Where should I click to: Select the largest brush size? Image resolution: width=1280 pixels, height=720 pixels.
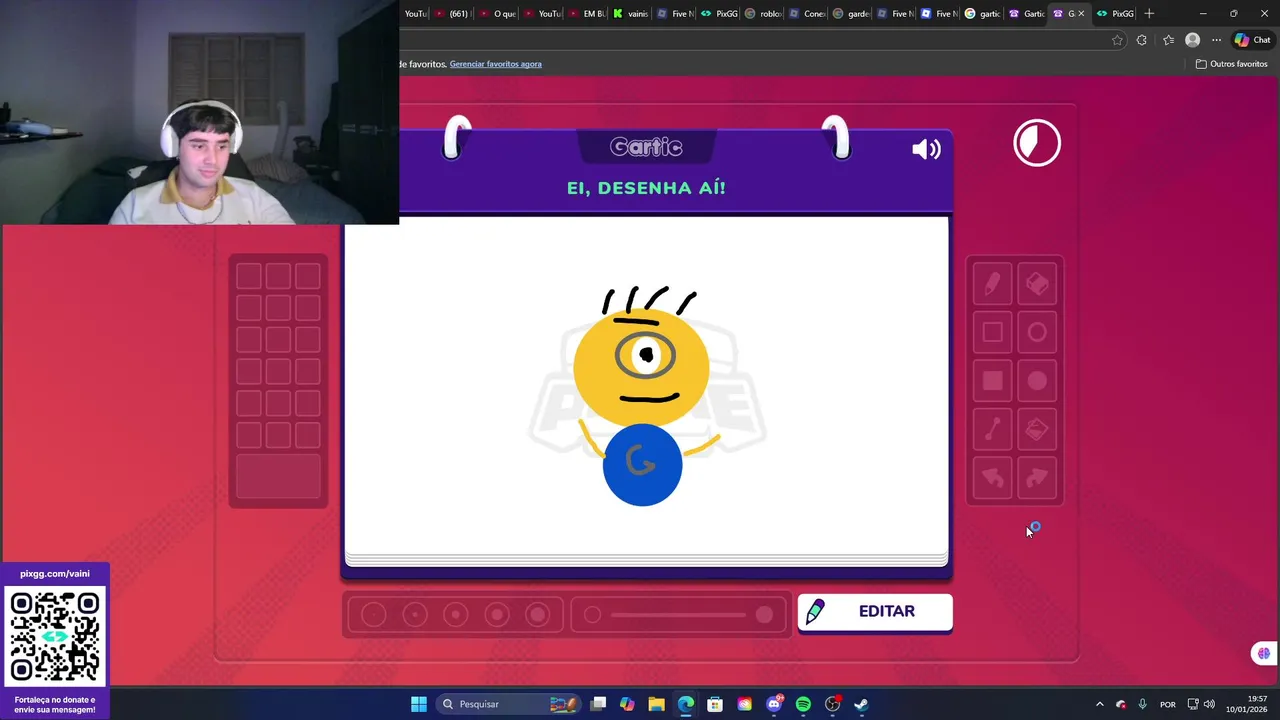pos(538,615)
